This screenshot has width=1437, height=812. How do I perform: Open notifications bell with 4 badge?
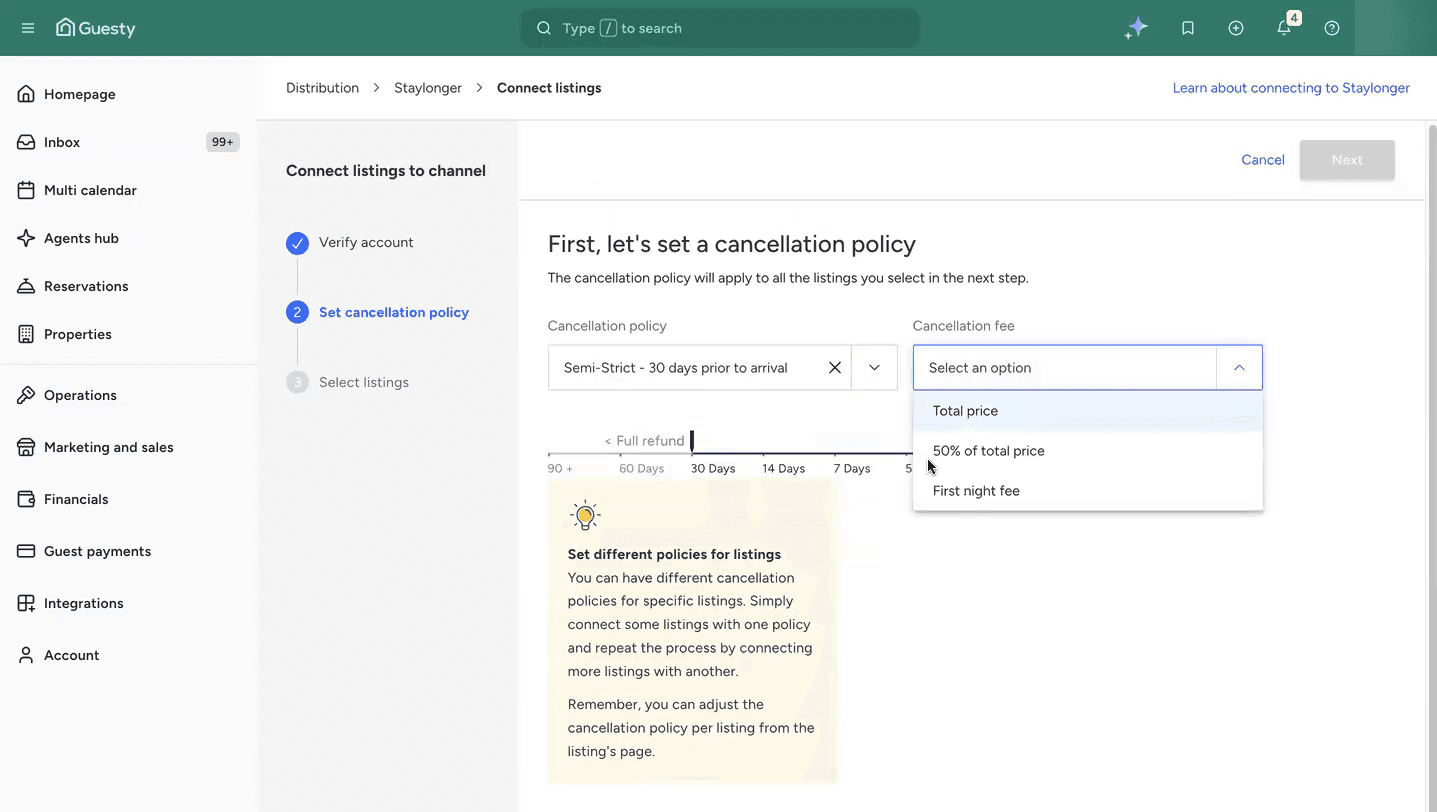click(1284, 28)
